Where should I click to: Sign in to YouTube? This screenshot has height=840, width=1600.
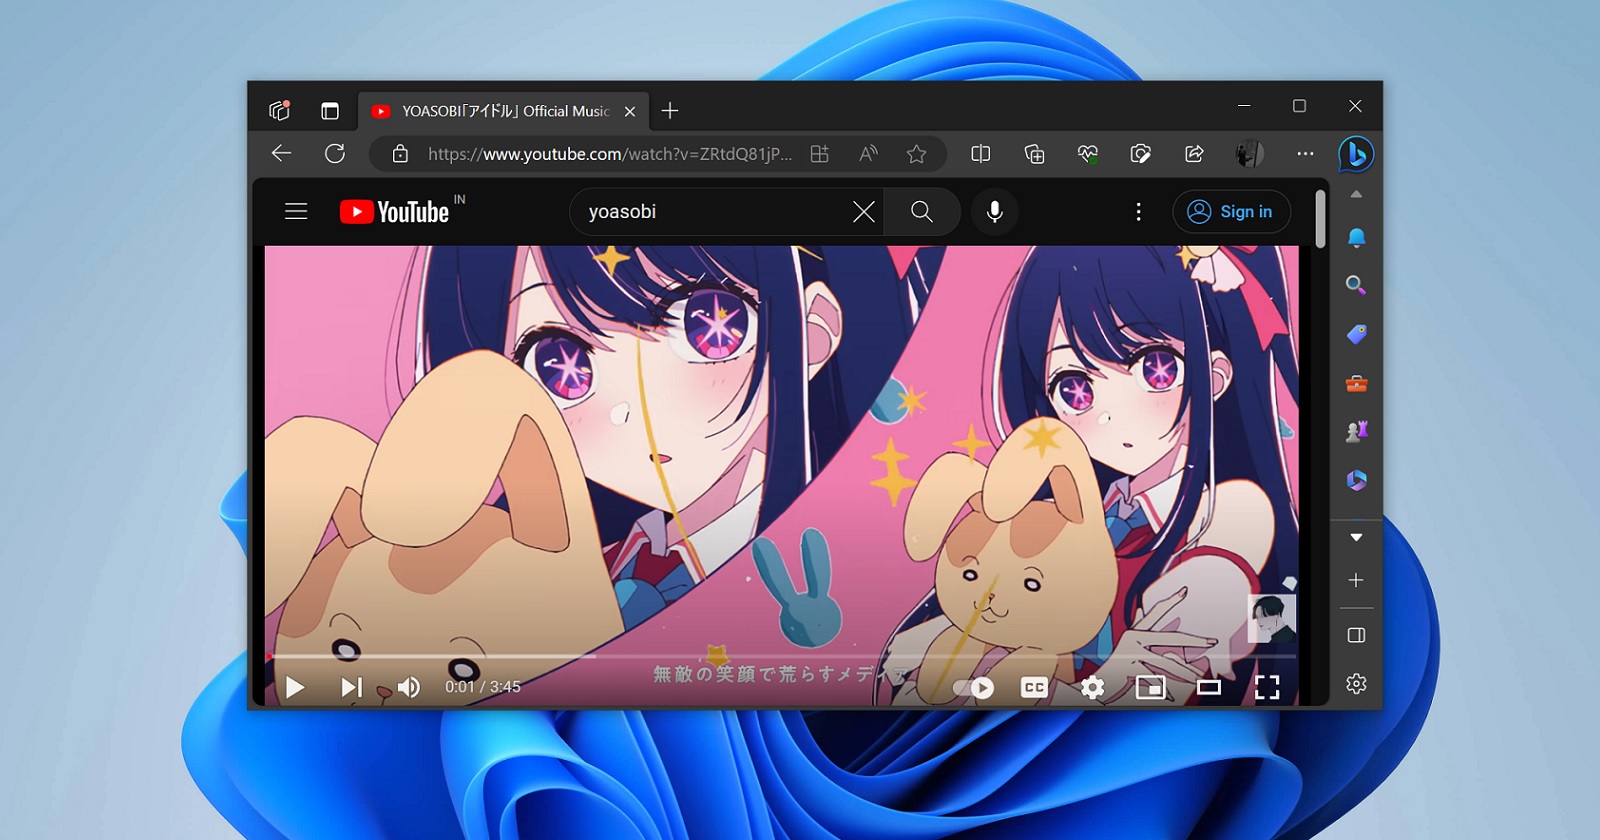tap(1231, 212)
